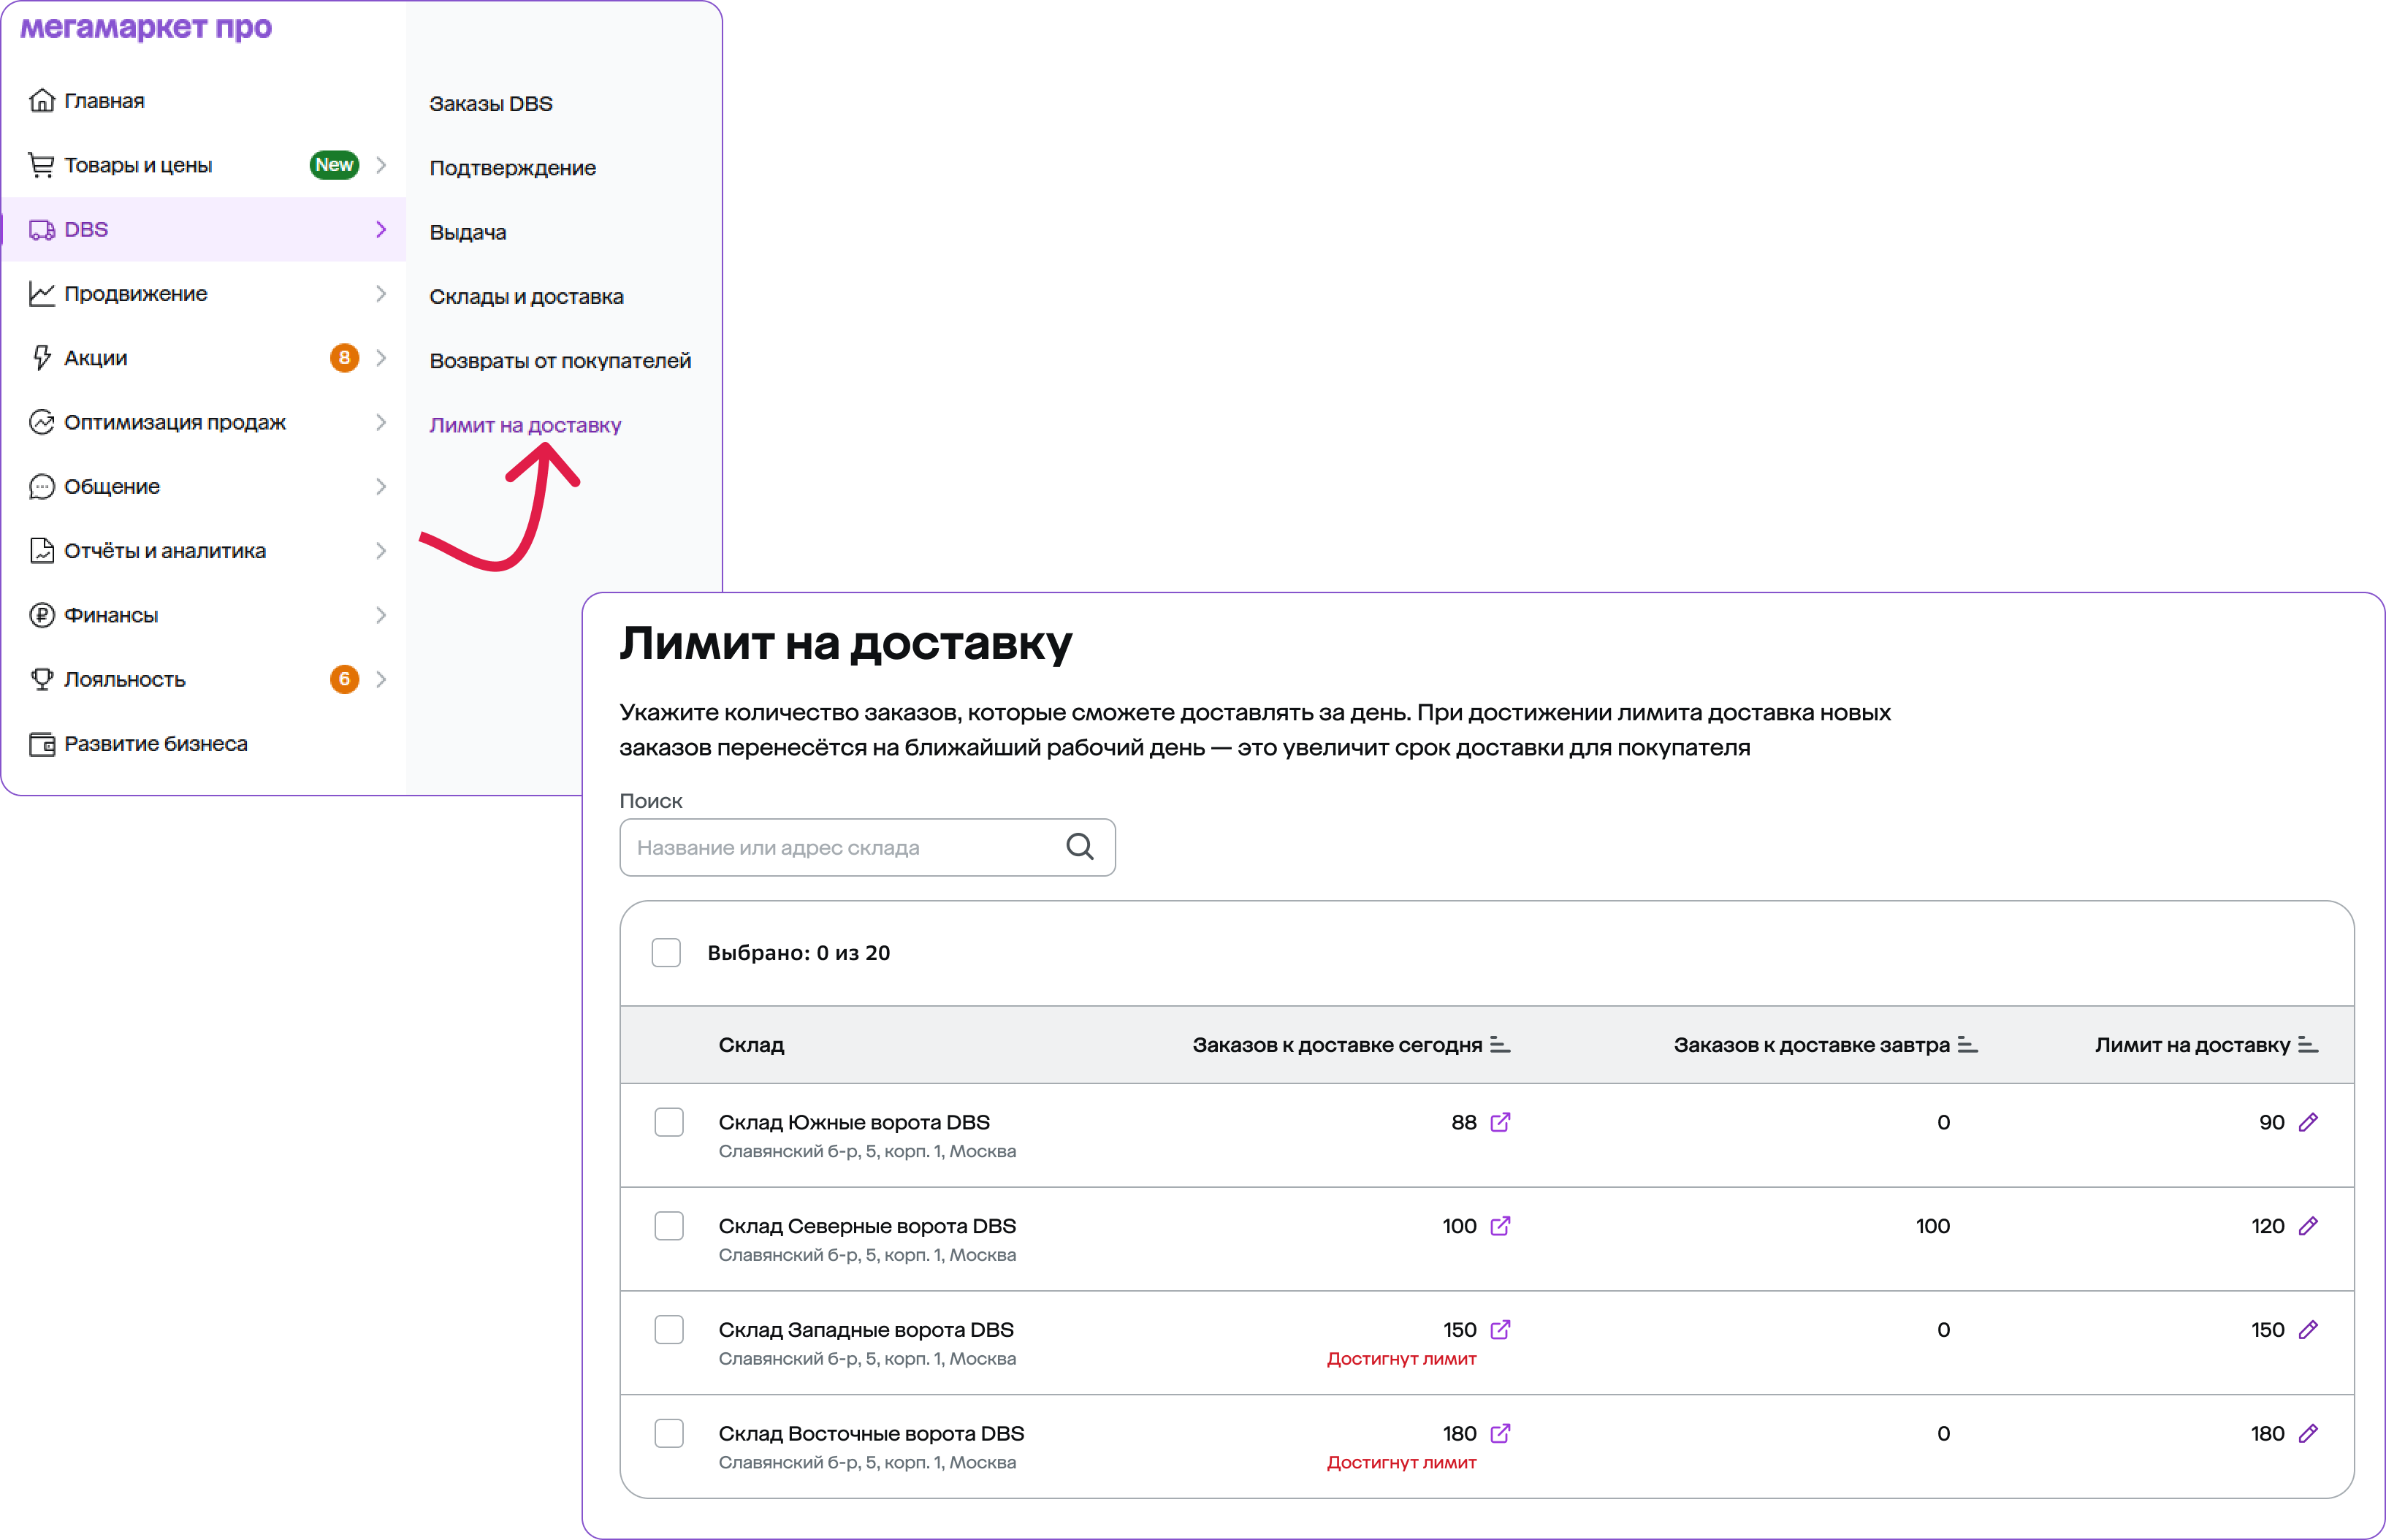Click the Склад Западные ворота DBS name

click(x=866, y=1330)
